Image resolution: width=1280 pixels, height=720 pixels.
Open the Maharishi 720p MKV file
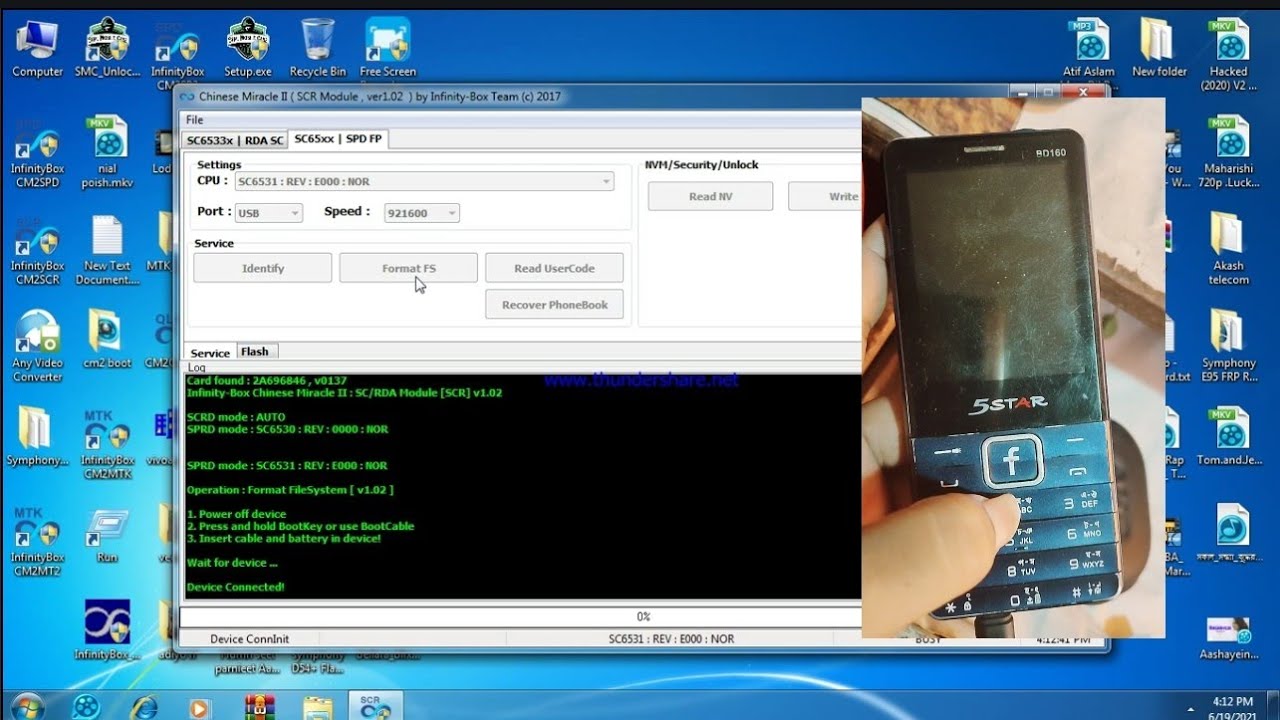click(x=1229, y=152)
